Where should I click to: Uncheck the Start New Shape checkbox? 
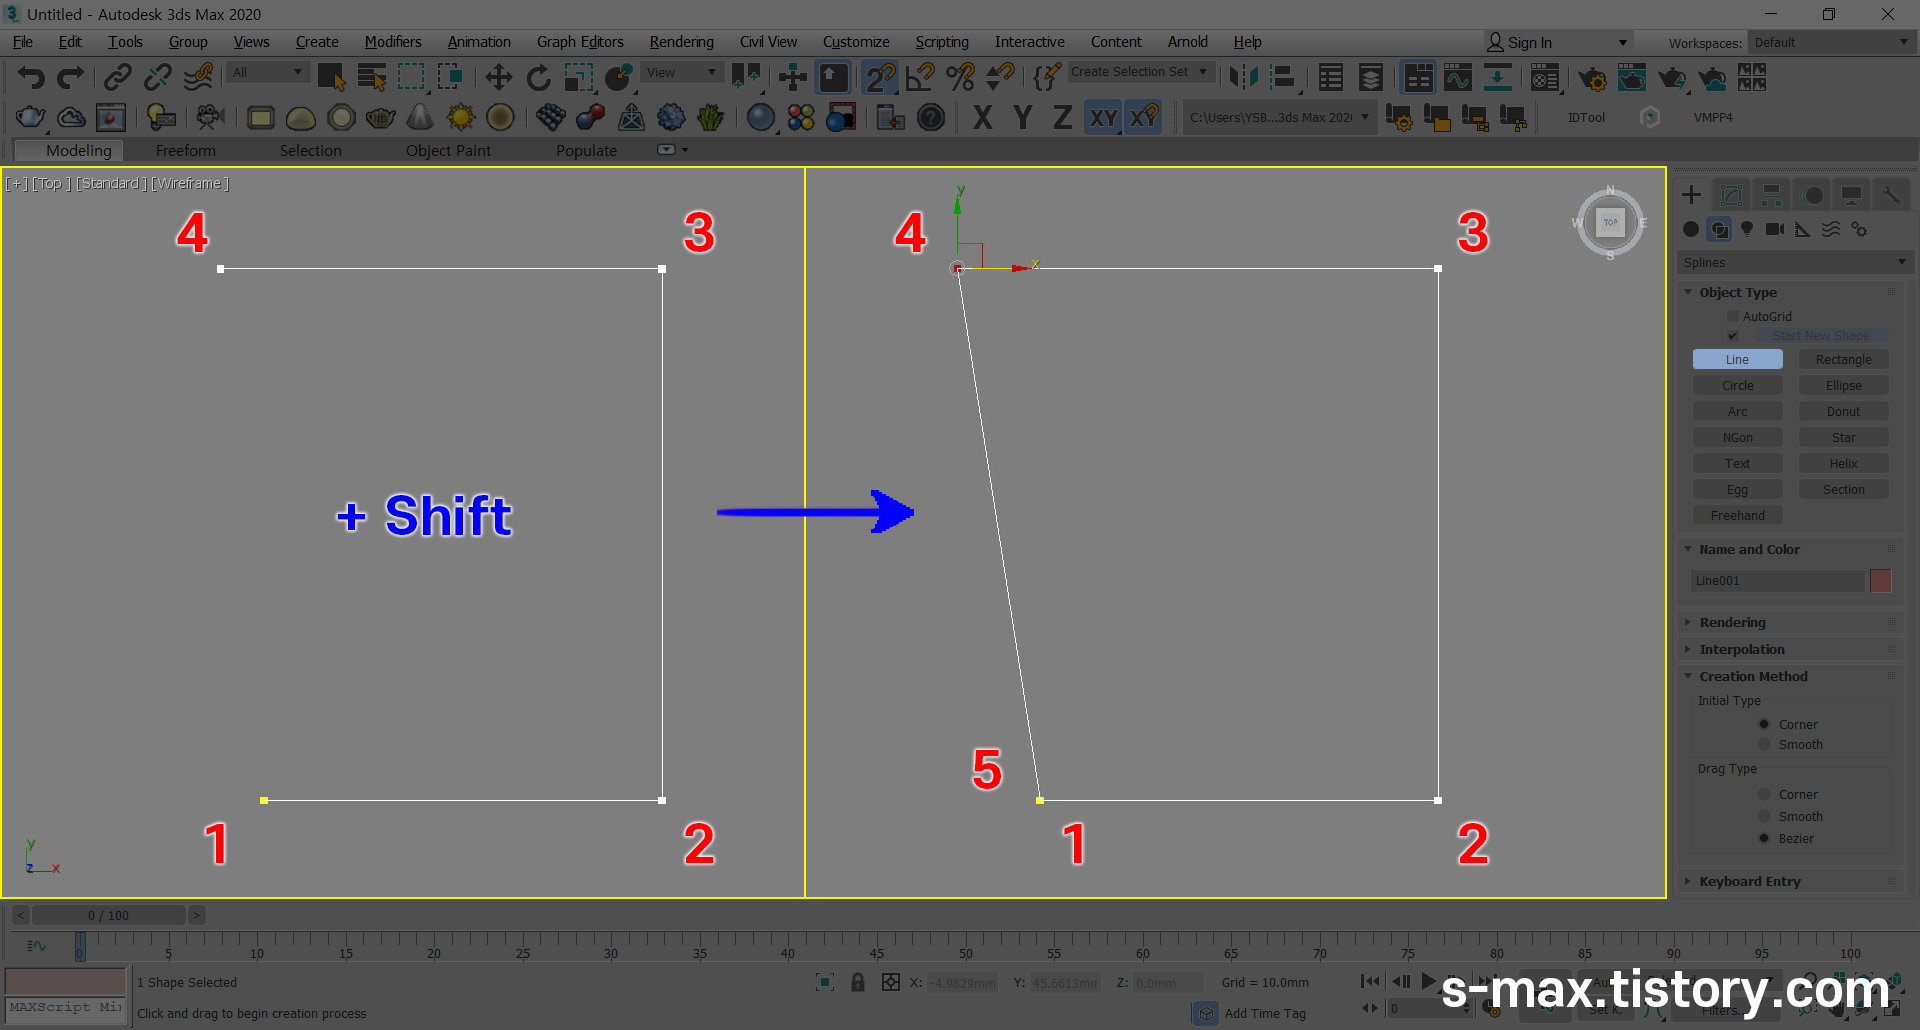tap(1733, 336)
